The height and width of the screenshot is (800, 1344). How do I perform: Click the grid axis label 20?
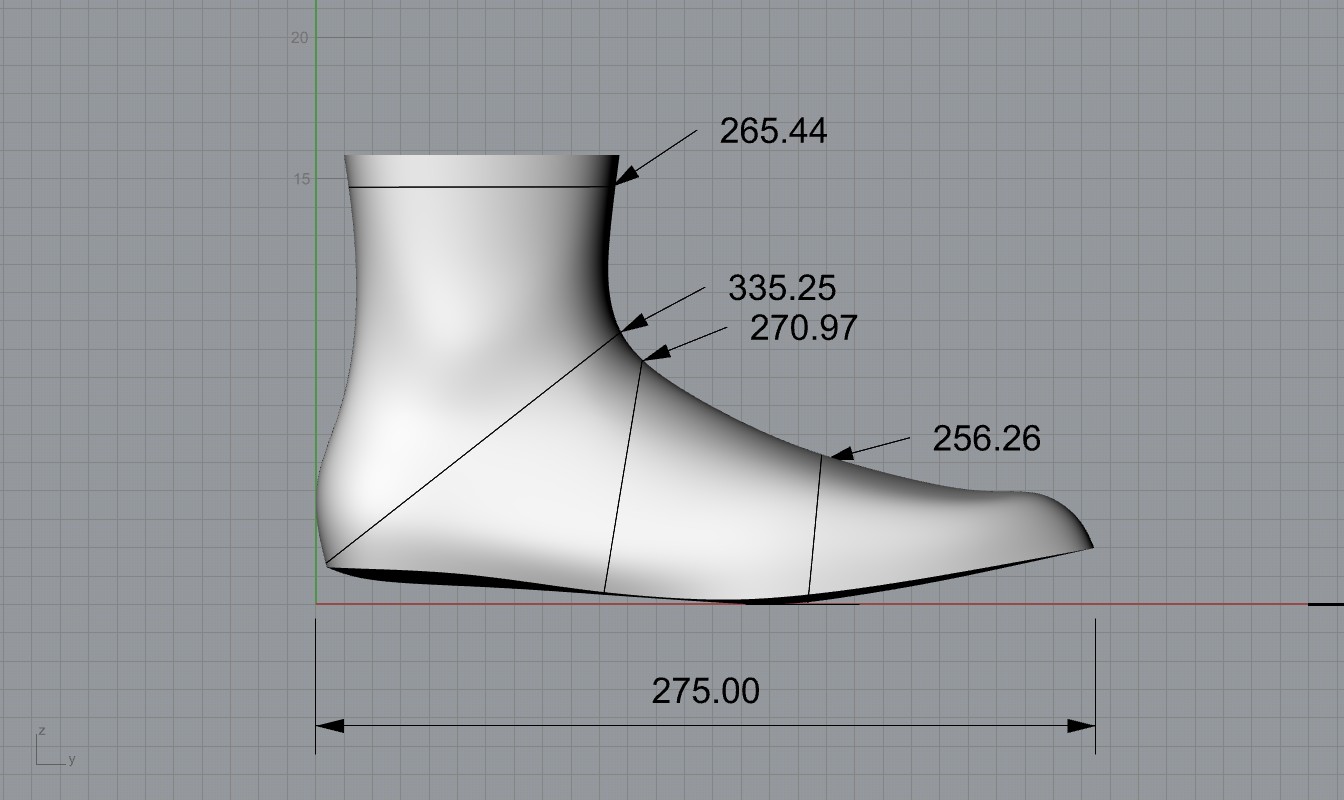(298, 38)
